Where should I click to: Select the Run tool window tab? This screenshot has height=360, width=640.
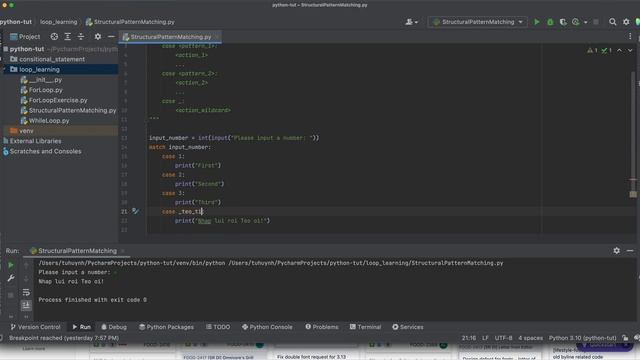(x=82, y=327)
